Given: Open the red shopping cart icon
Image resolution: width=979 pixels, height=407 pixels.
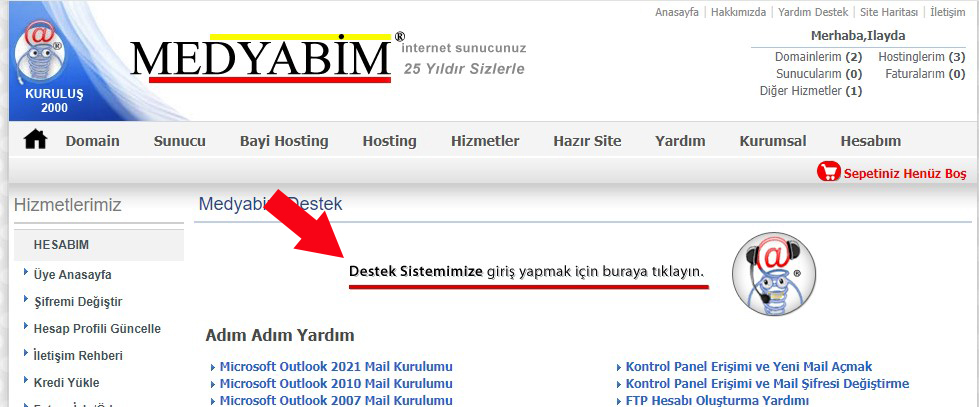Looking at the screenshot, I should [829, 172].
